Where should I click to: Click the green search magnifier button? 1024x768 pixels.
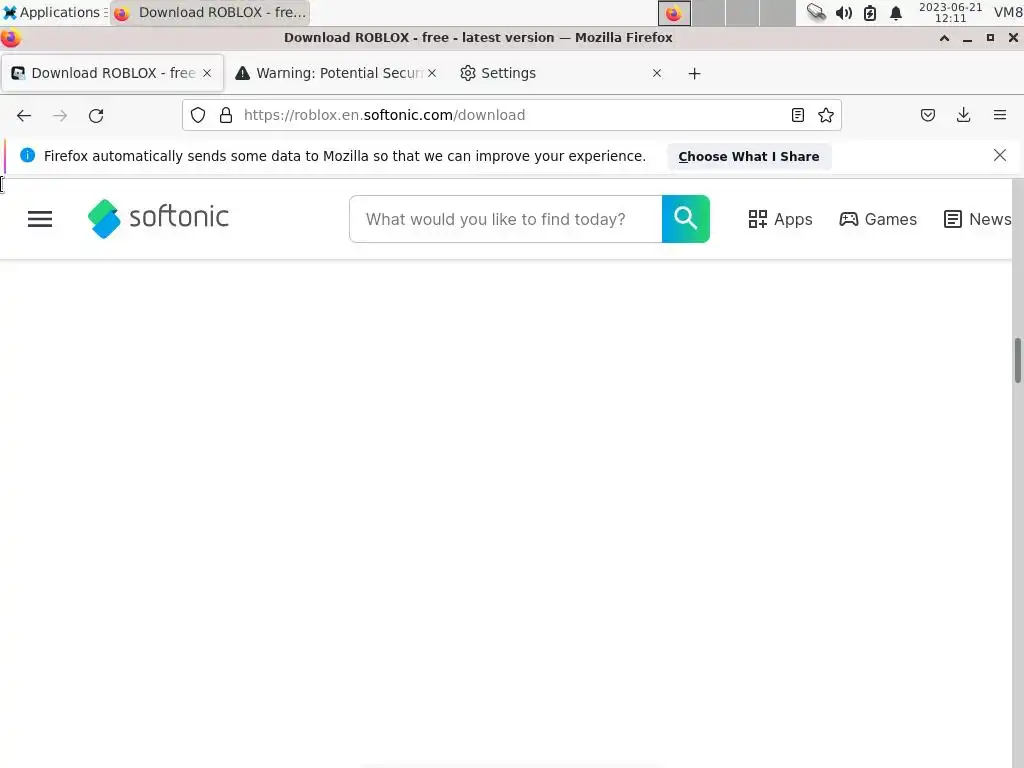tap(686, 219)
